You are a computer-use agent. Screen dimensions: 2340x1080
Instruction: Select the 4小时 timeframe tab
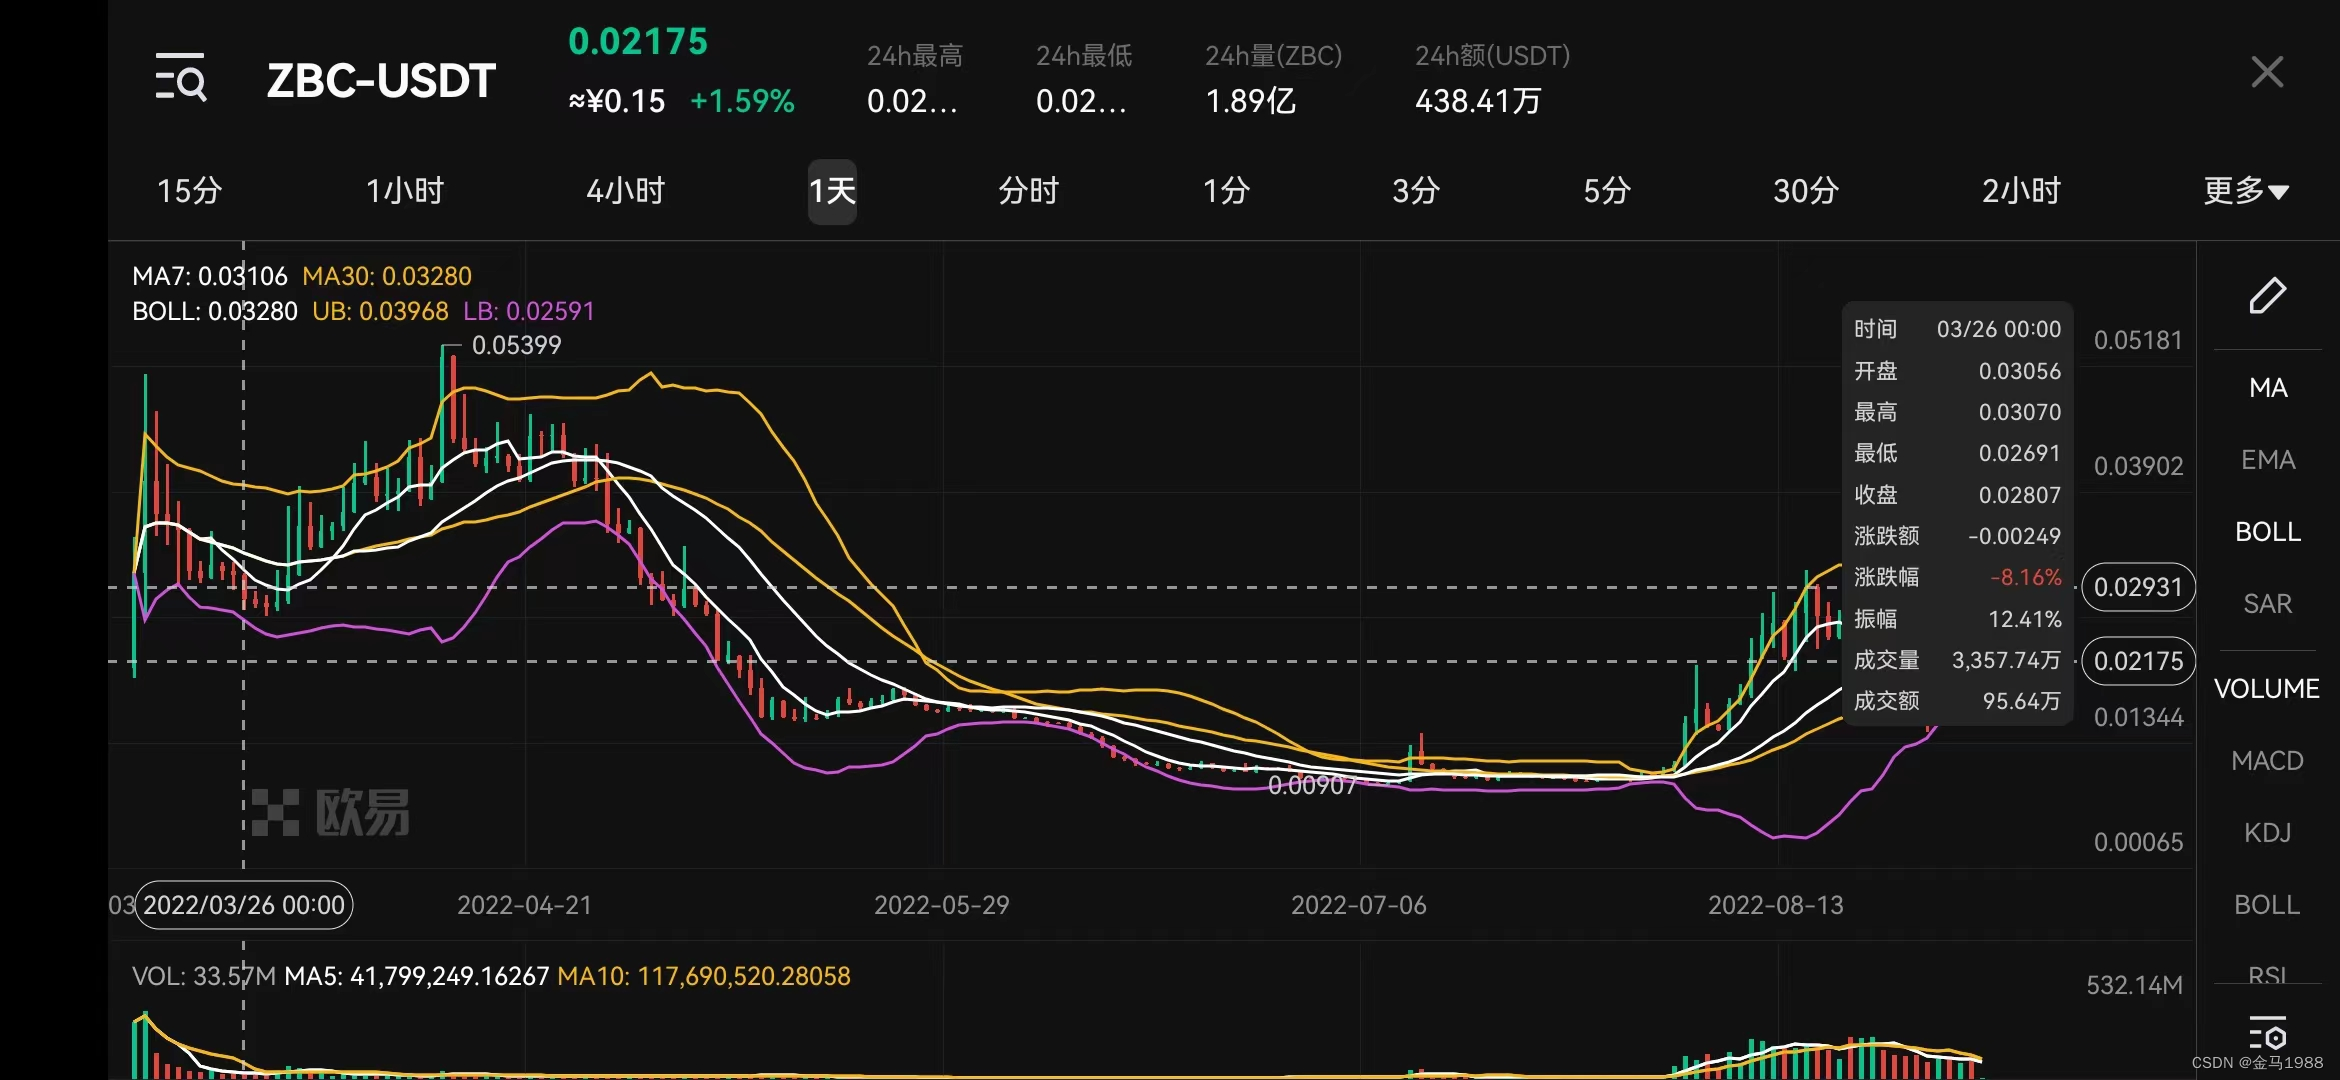[625, 191]
